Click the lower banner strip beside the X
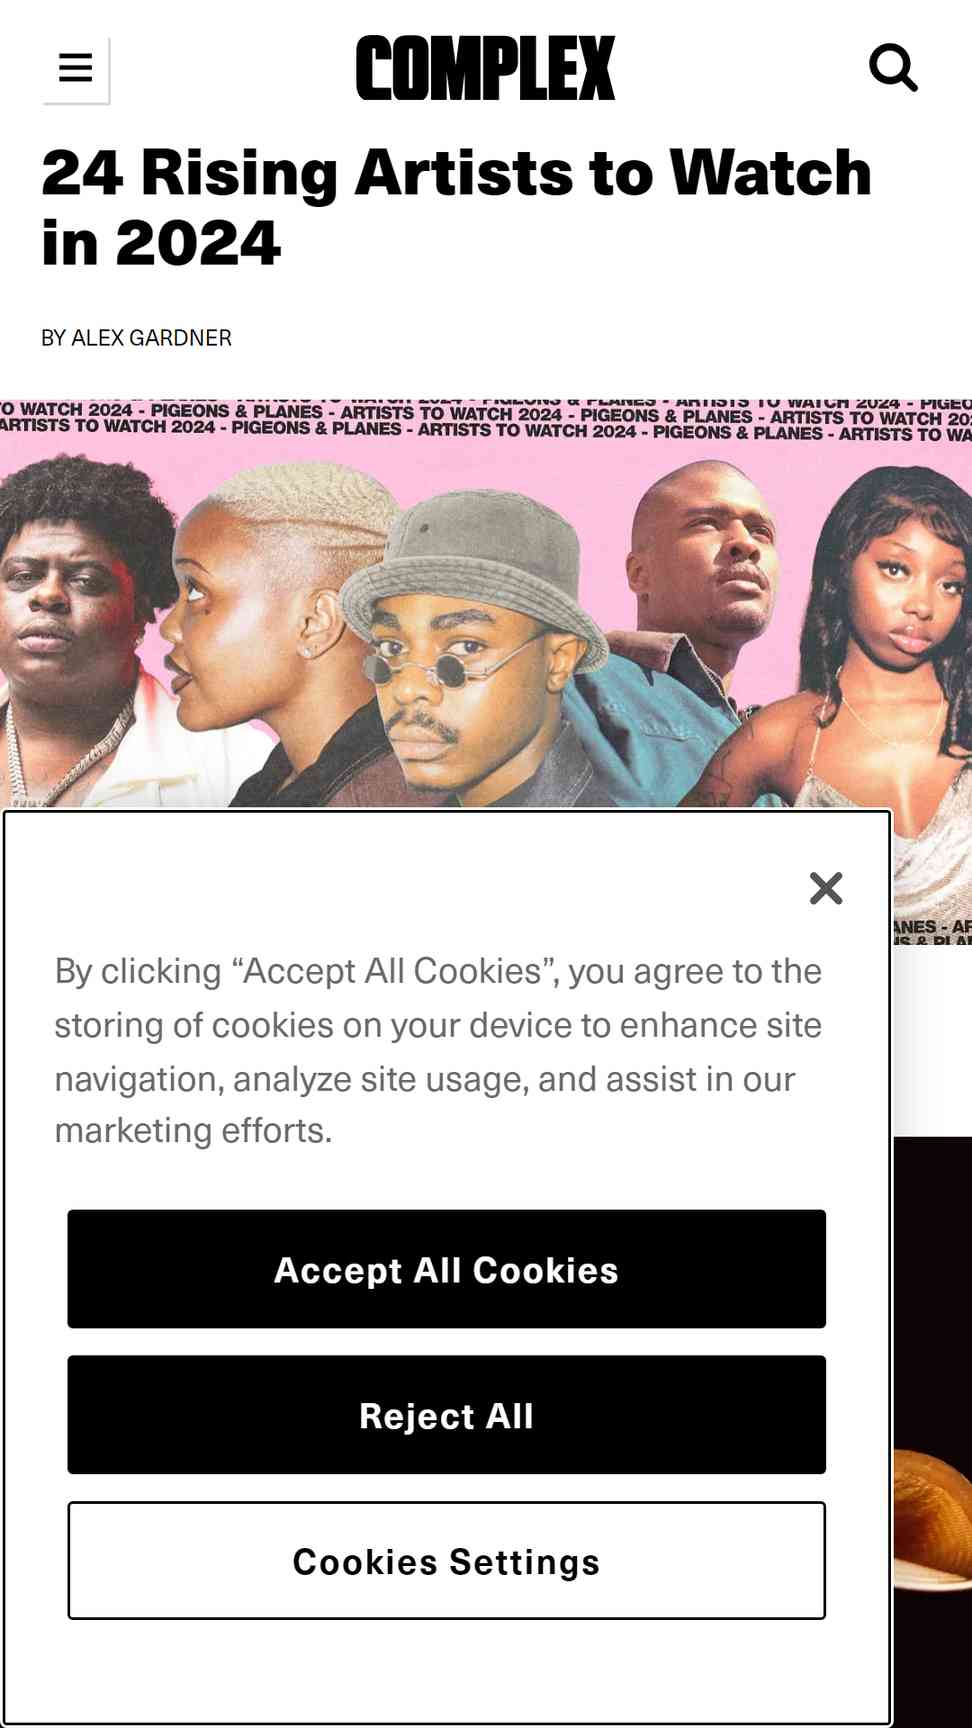The height and width of the screenshot is (1728, 972). [x=932, y=932]
